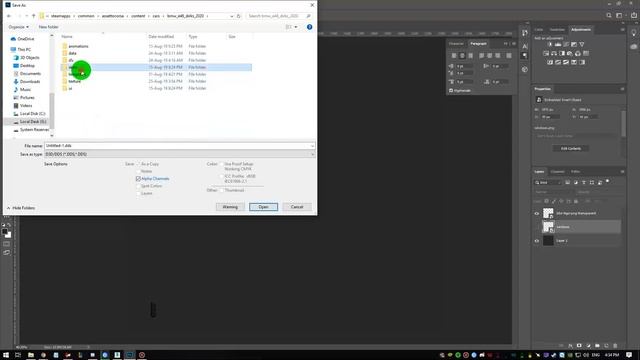Delete layer with trash icon

point(615,346)
